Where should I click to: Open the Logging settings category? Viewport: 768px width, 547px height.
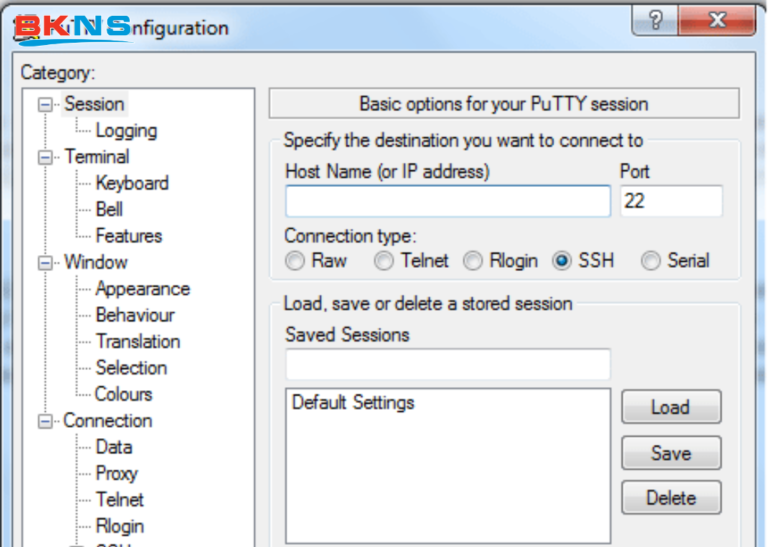pos(126,130)
